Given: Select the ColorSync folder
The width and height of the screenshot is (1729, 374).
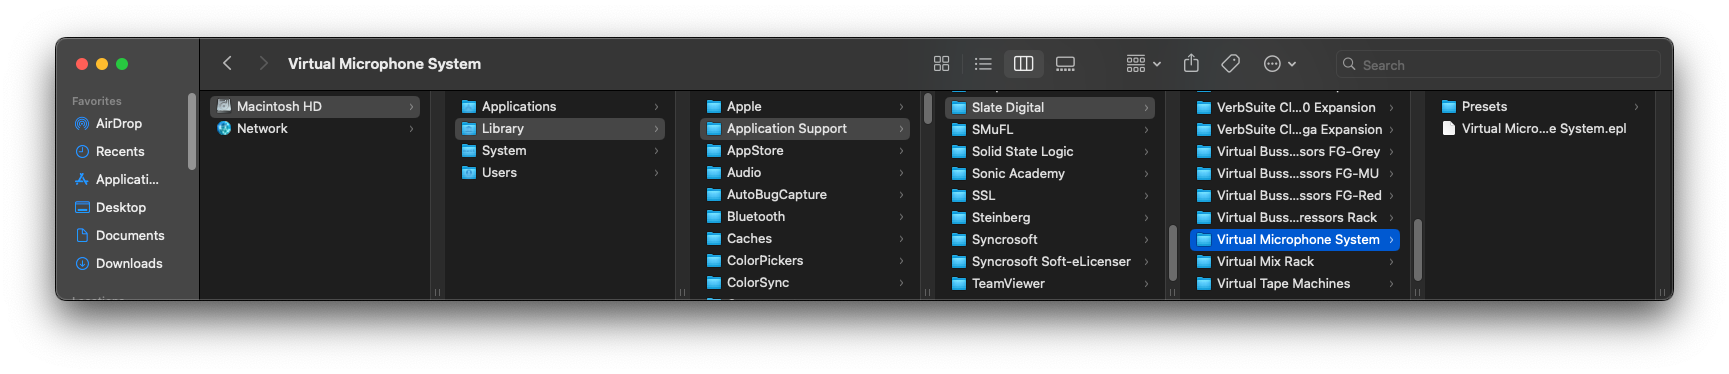Looking at the screenshot, I should 805,282.
